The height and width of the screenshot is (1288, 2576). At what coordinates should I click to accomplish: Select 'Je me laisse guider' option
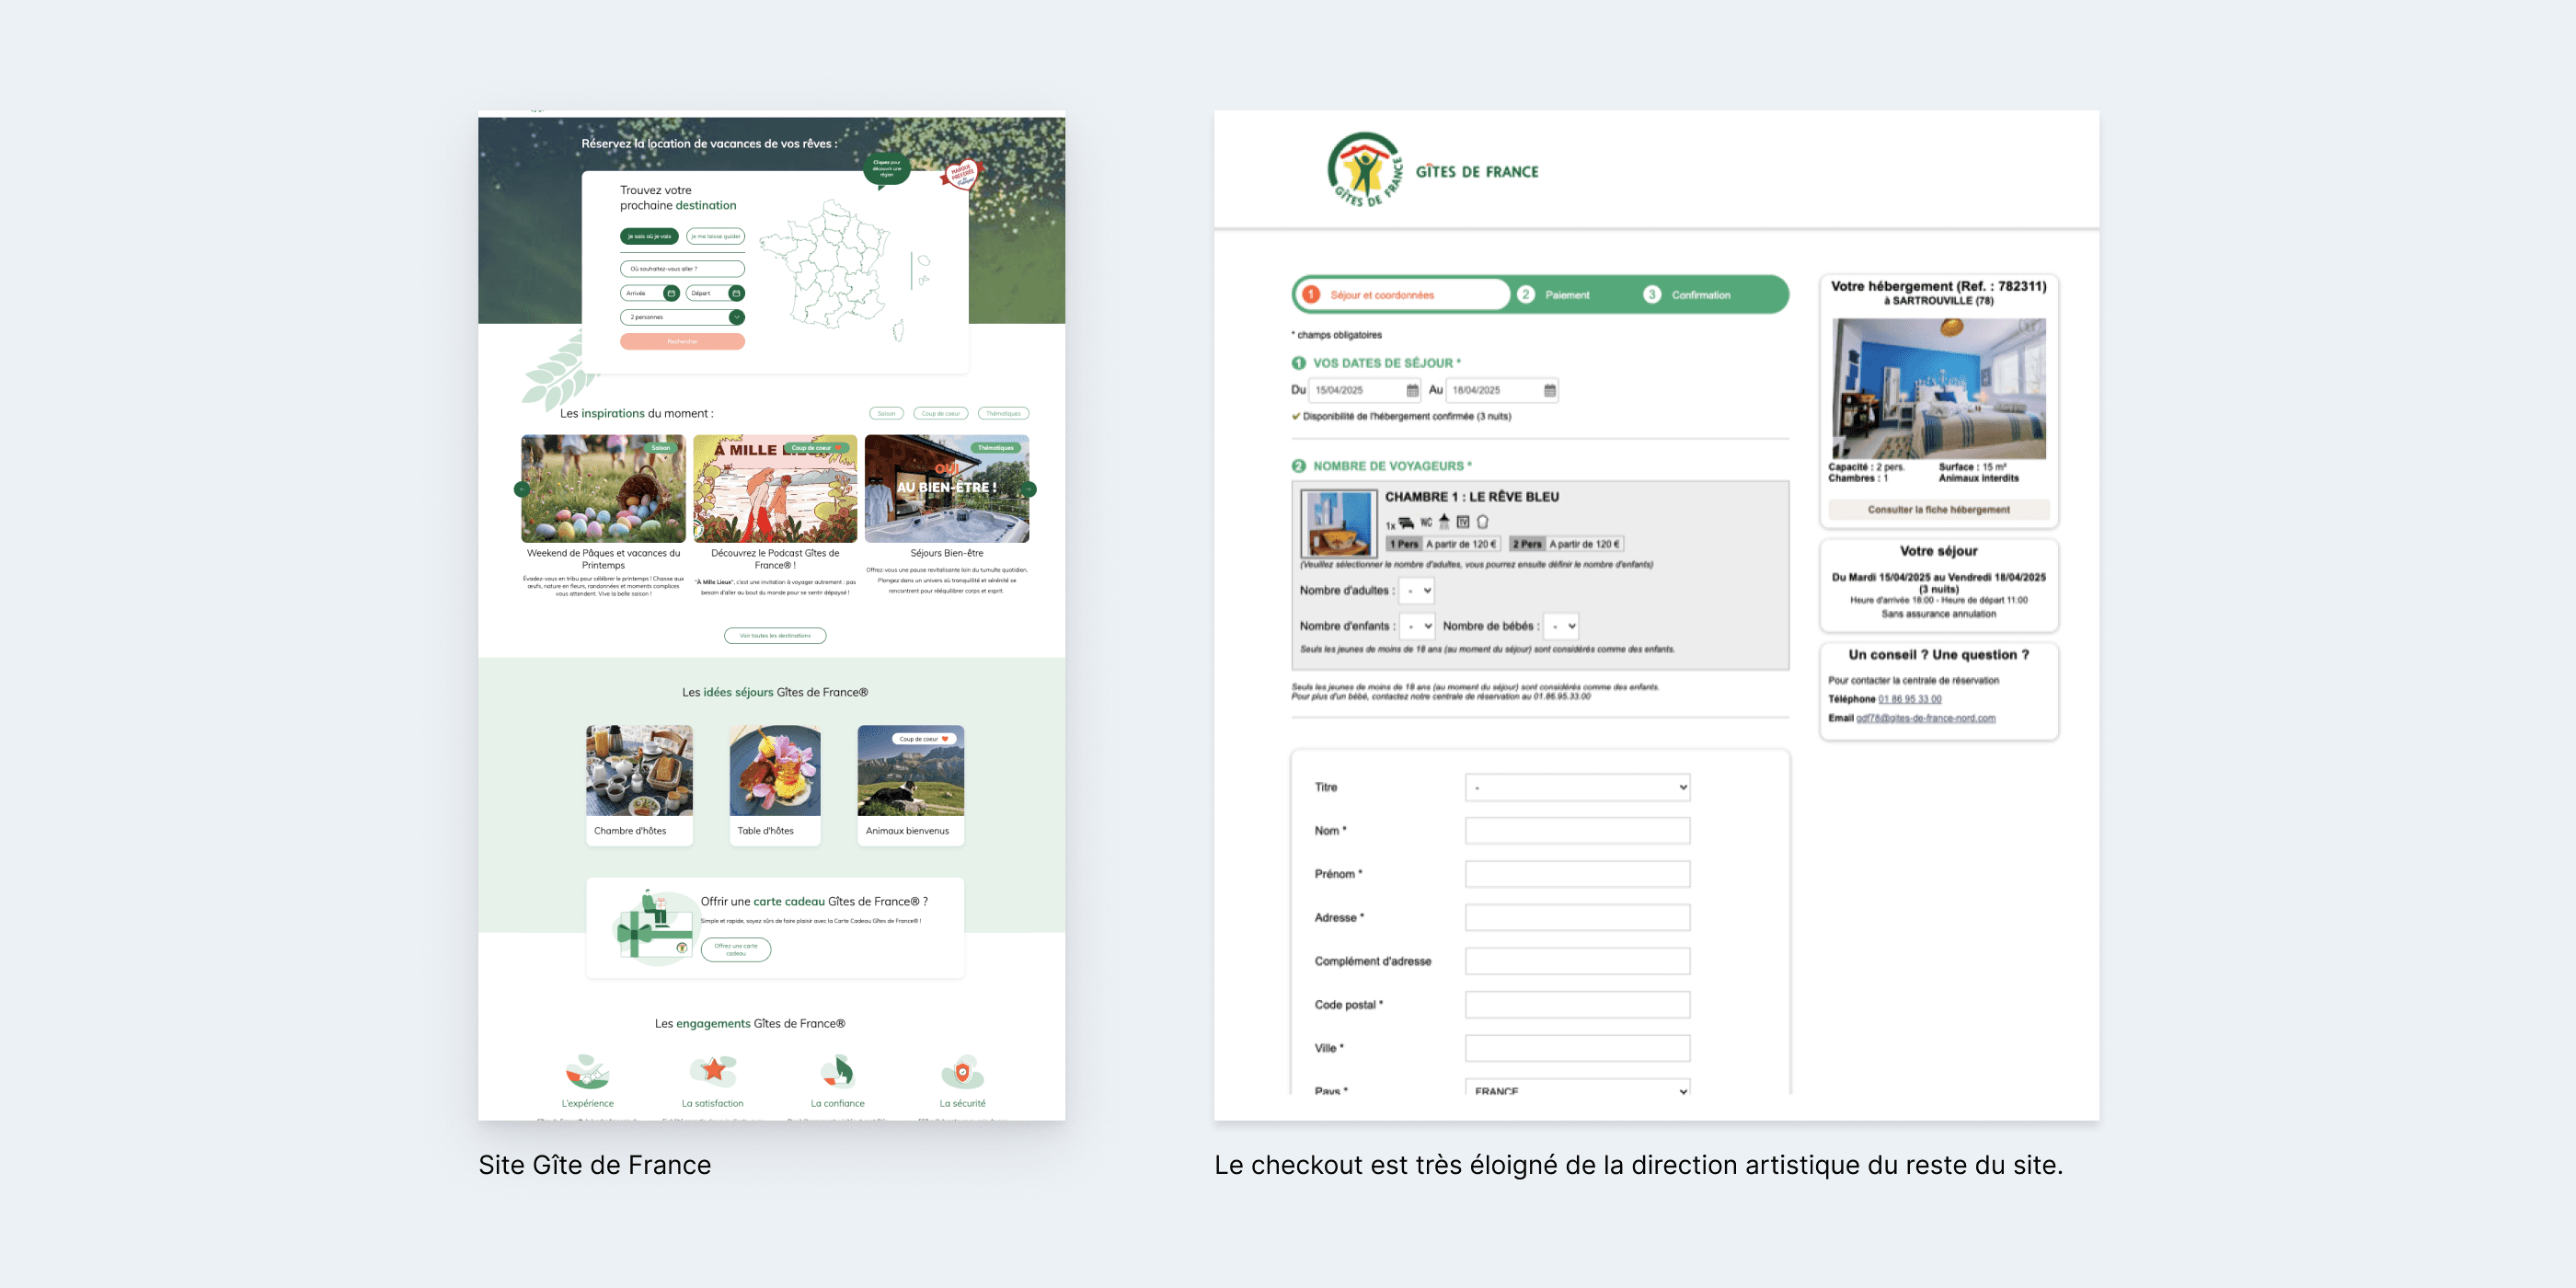(x=715, y=237)
